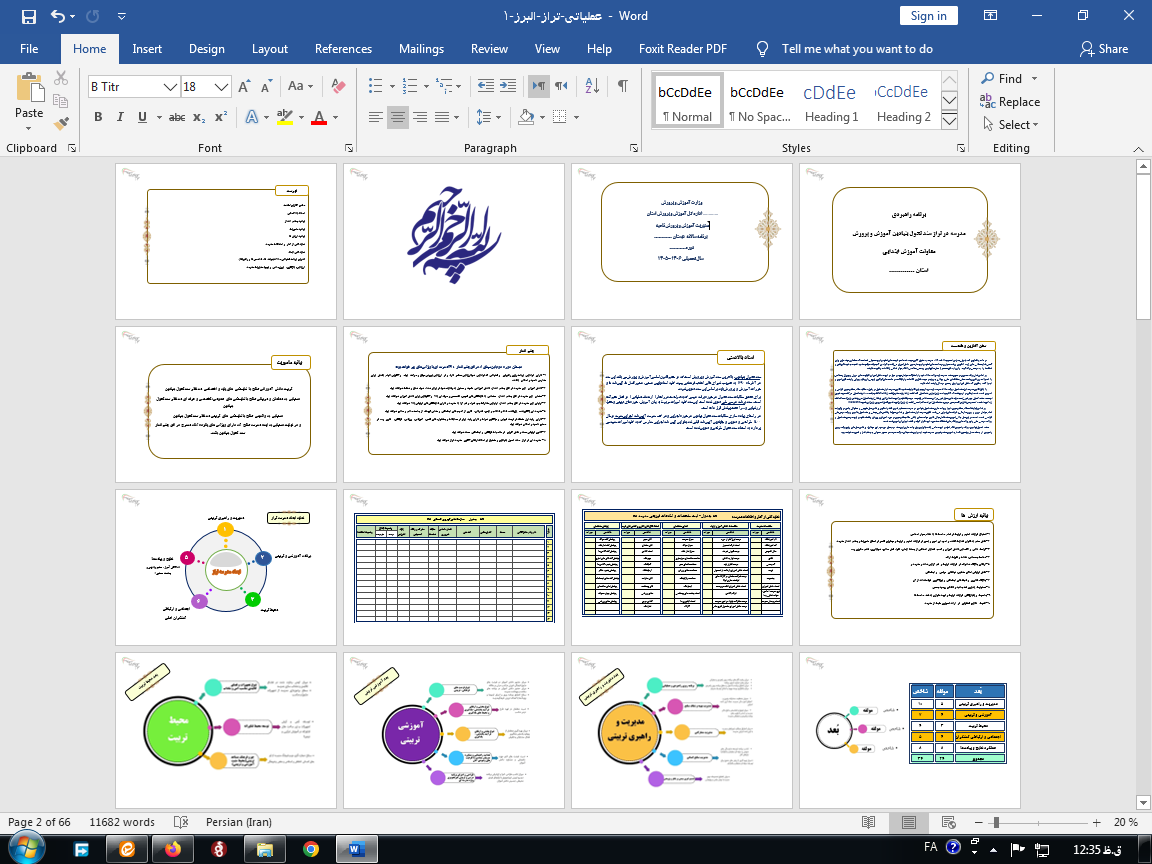Apply bullet list formatting
This screenshot has width=1152, height=864.
[375, 86]
